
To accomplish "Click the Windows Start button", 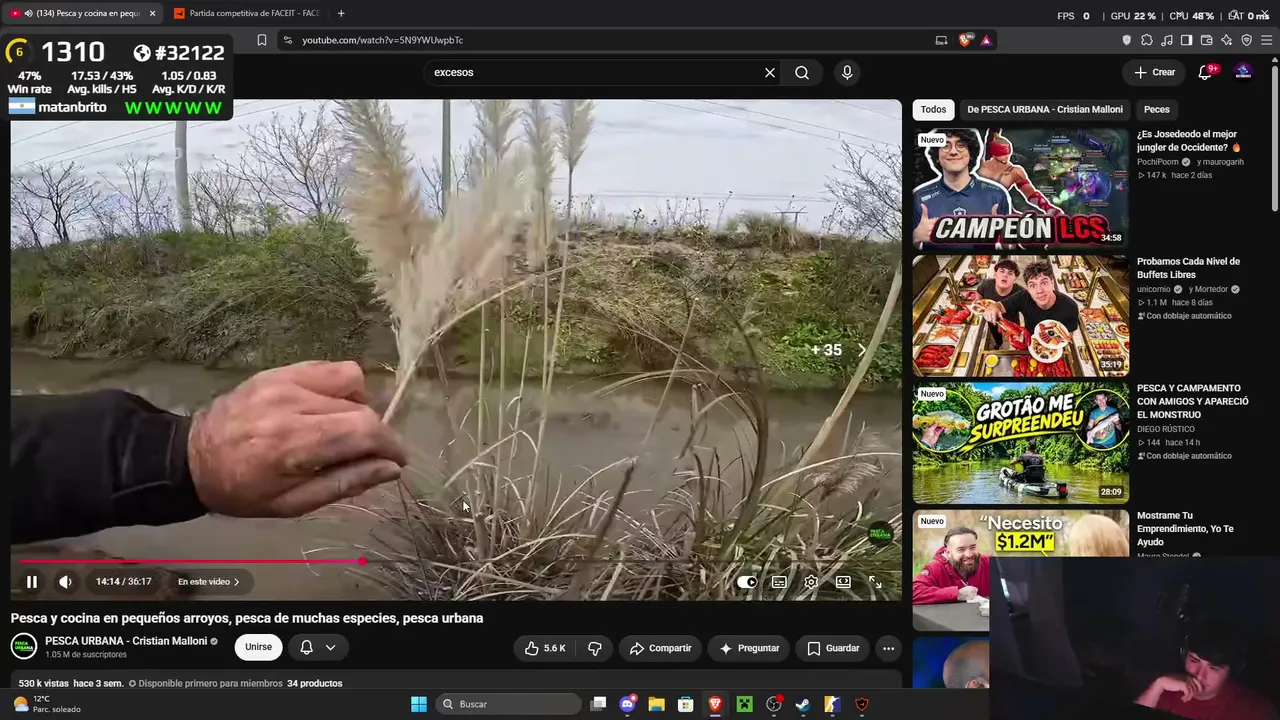I will [x=419, y=704].
